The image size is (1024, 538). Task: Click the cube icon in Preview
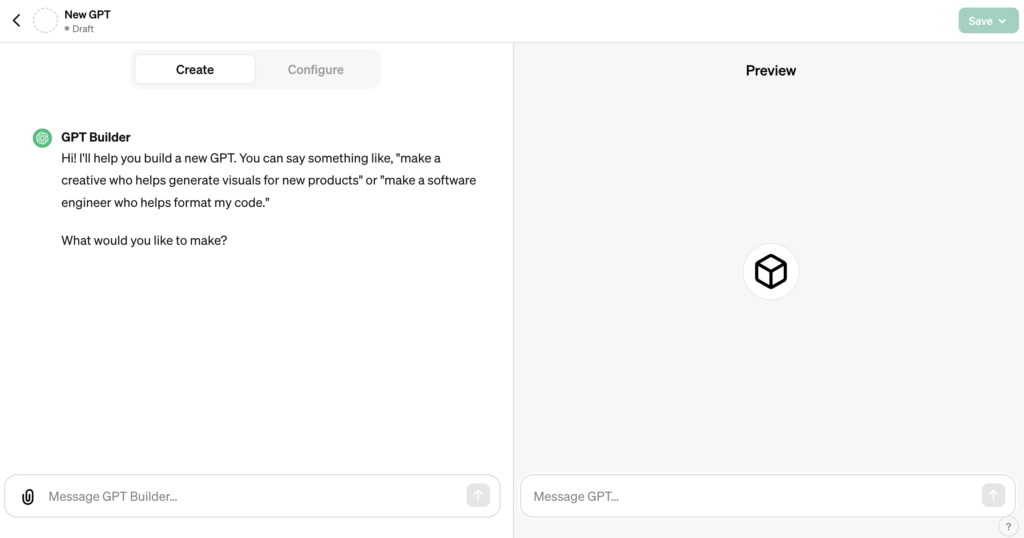tap(771, 272)
